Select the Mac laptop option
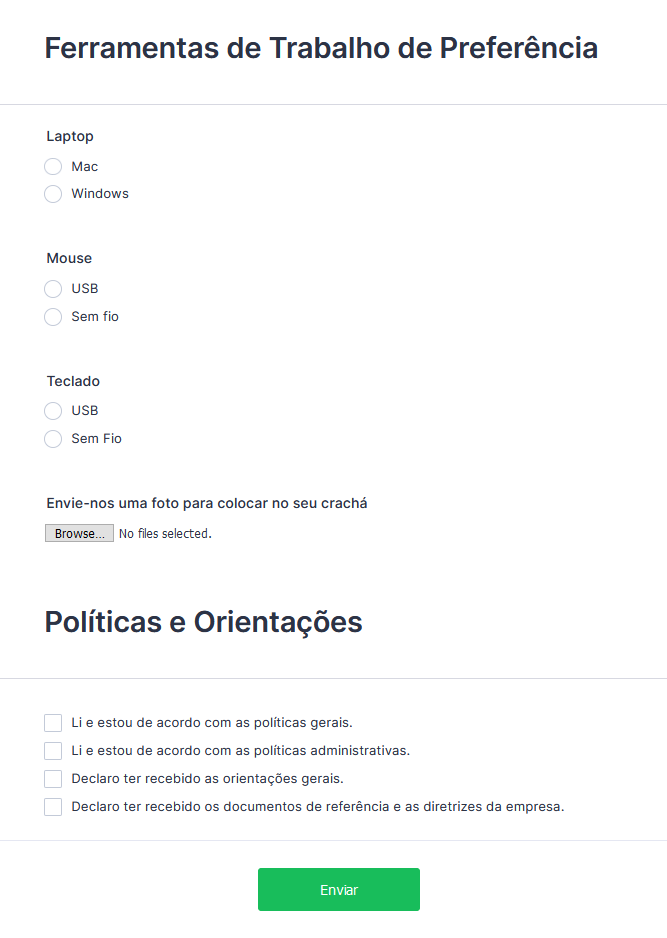The height and width of the screenshot is (938, 667). (x=53, y=166)
